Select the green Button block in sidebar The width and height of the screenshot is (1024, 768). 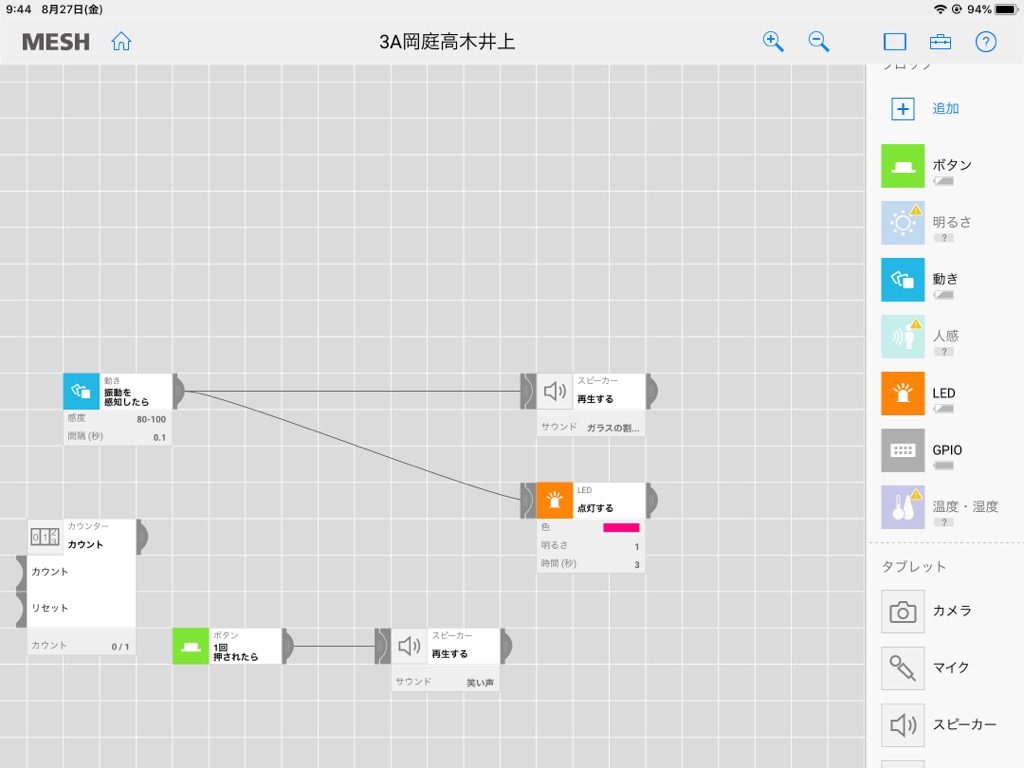point(903,166)
